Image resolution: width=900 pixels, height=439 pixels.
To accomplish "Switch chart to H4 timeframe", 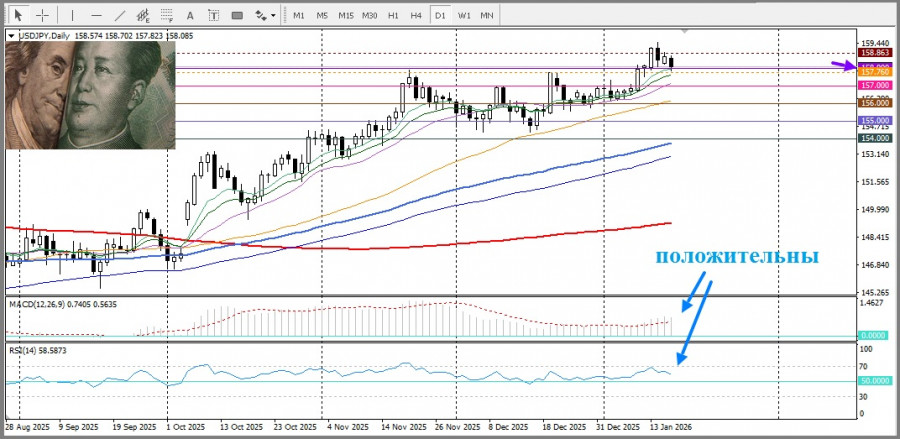I will click(417, 15).
